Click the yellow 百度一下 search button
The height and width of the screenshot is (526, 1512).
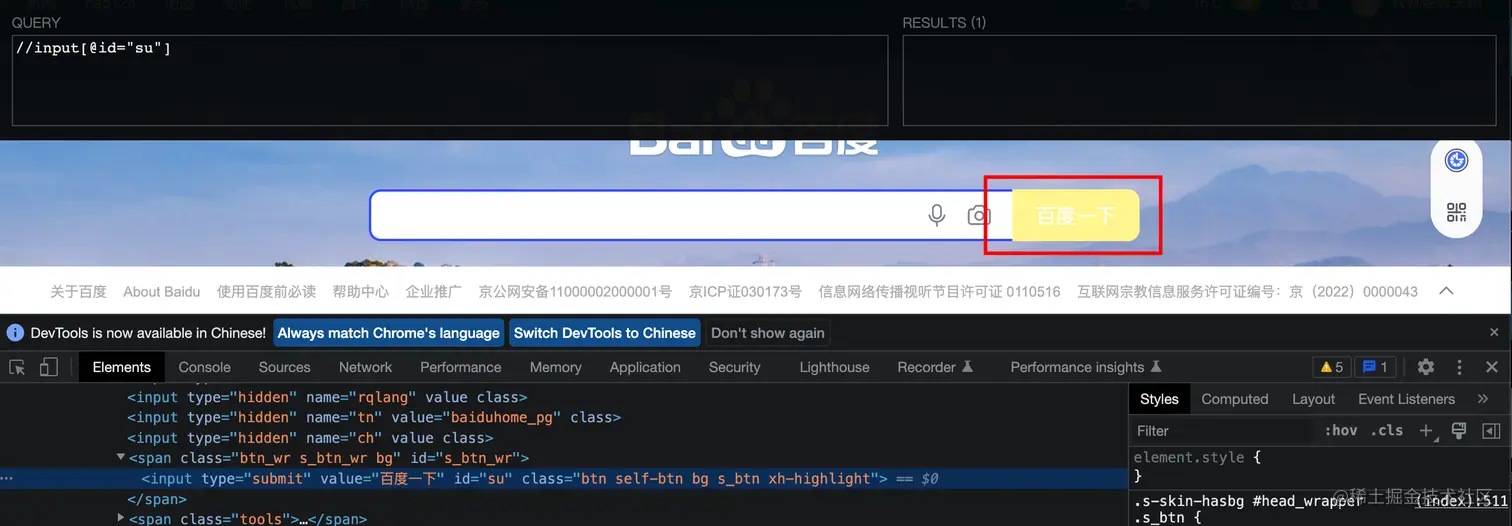(x=1075, y=215)
